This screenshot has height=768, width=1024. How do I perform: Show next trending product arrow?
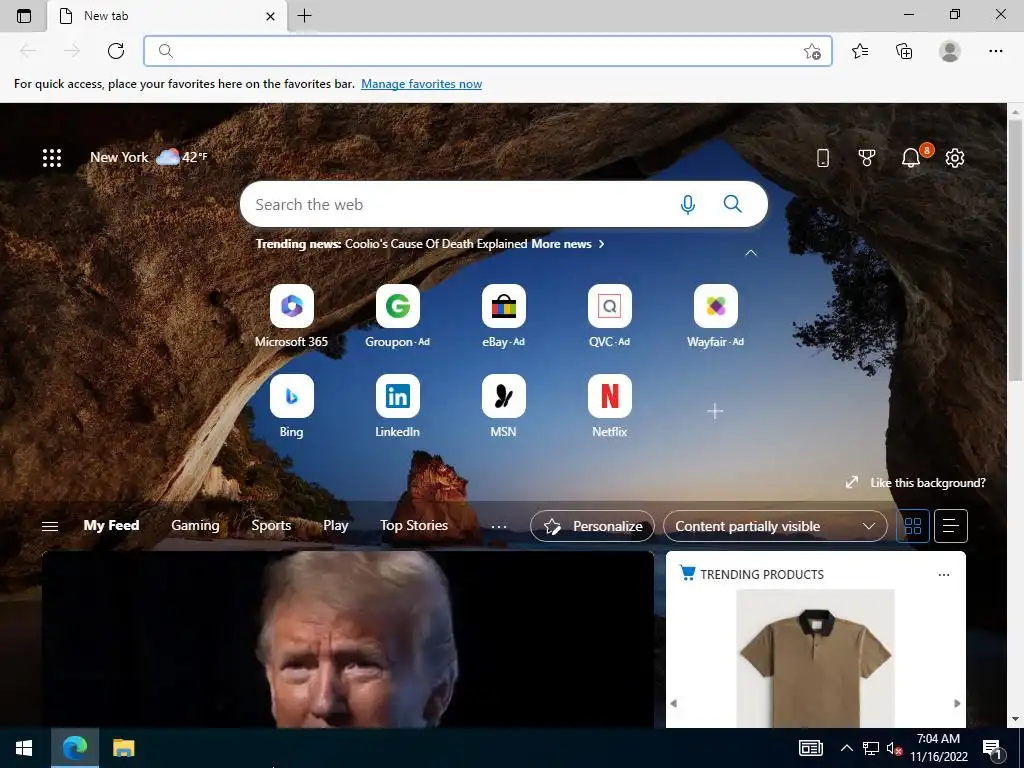tap(957, 703)
